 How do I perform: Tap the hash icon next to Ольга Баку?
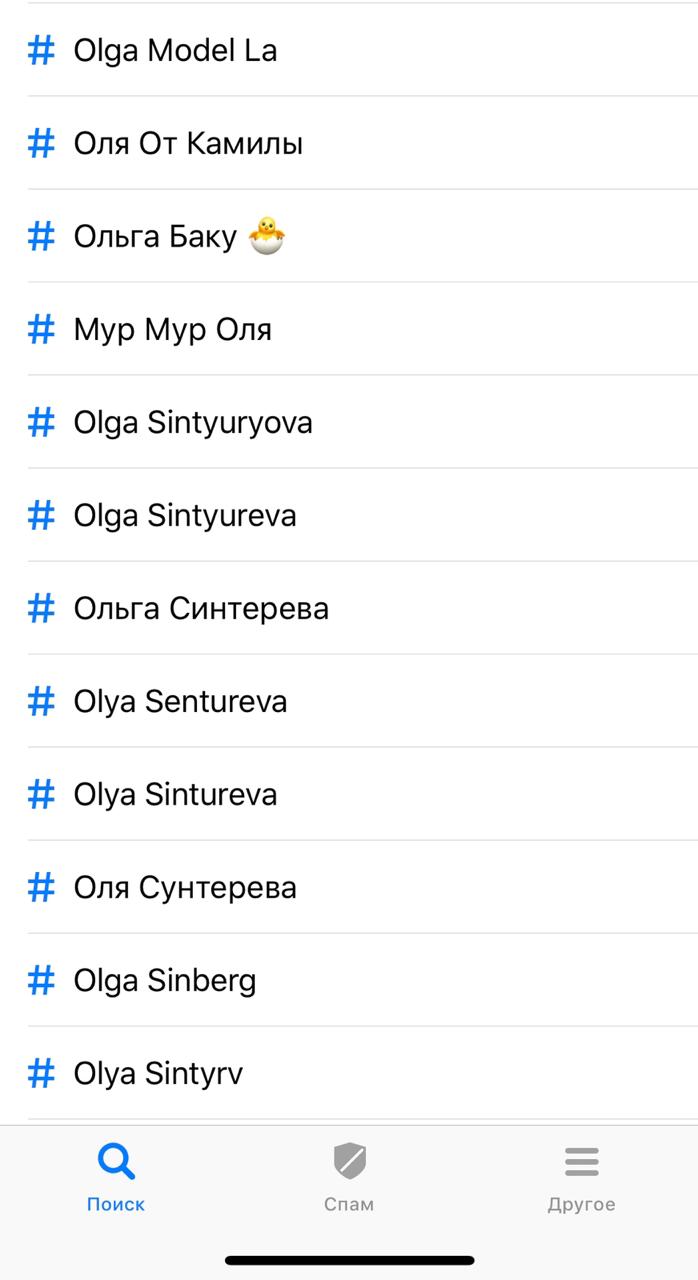click(41, 236)
